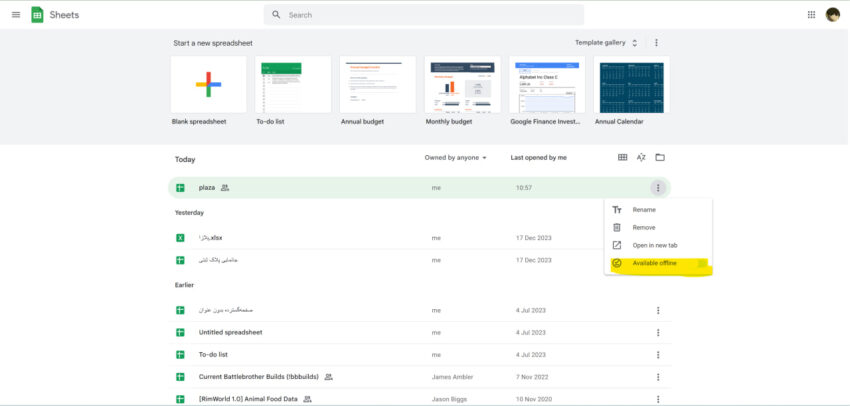The height and width of the screenshot is (406, 850).
Task: Open Current Battlebrother Builds (!bbbuilds)
Action: [x=420, y=377]
